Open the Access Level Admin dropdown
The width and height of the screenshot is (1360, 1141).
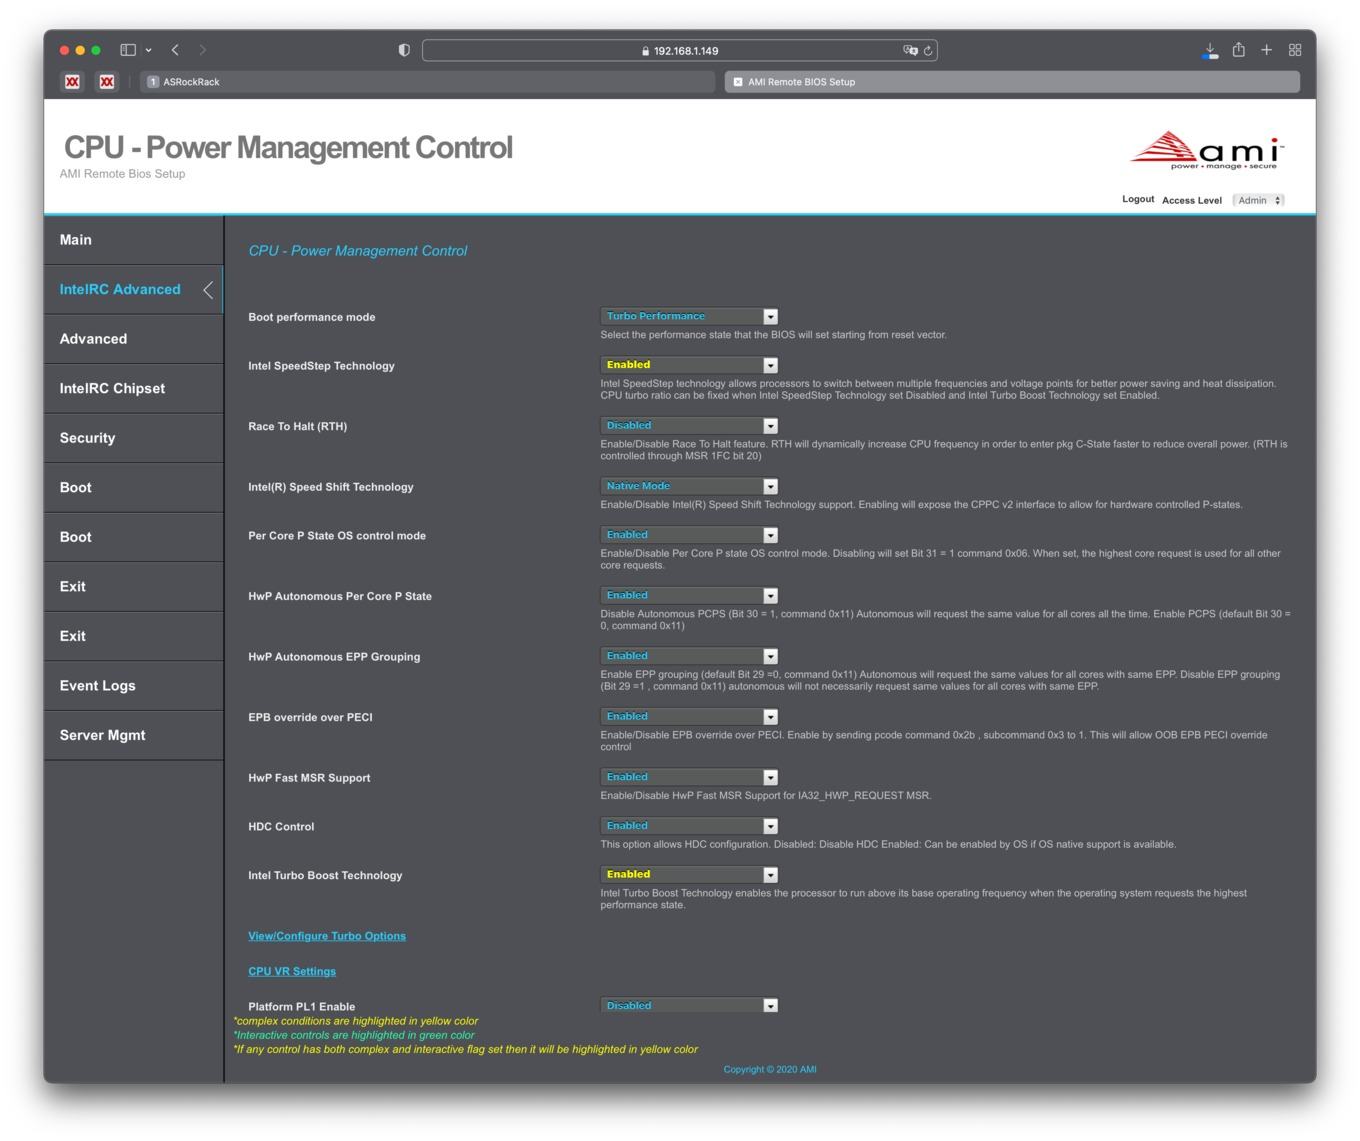pyautogui.click(x=1259, y=200)
